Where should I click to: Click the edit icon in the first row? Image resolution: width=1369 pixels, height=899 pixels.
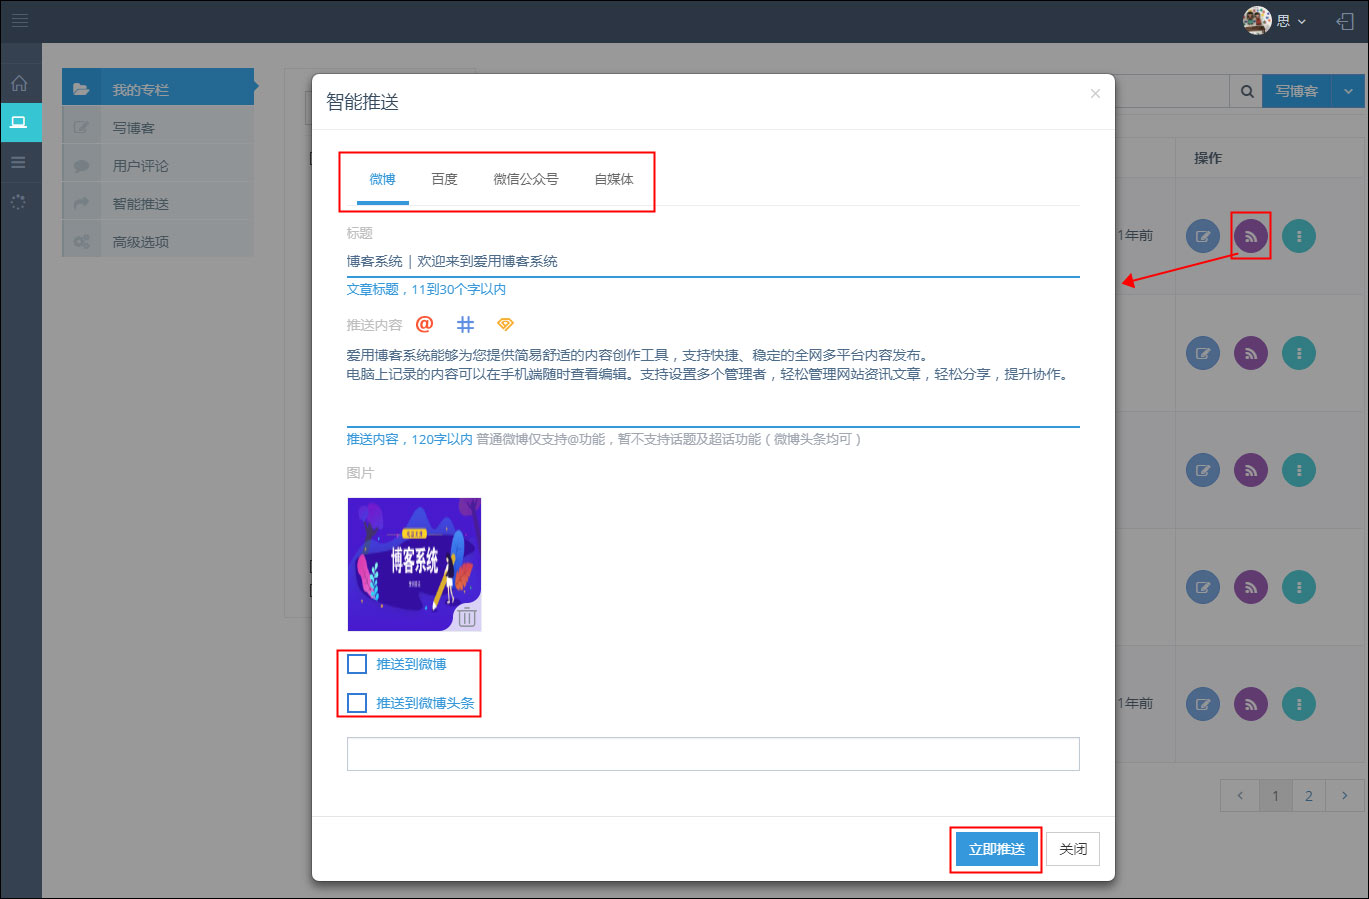click(1203, 236)
